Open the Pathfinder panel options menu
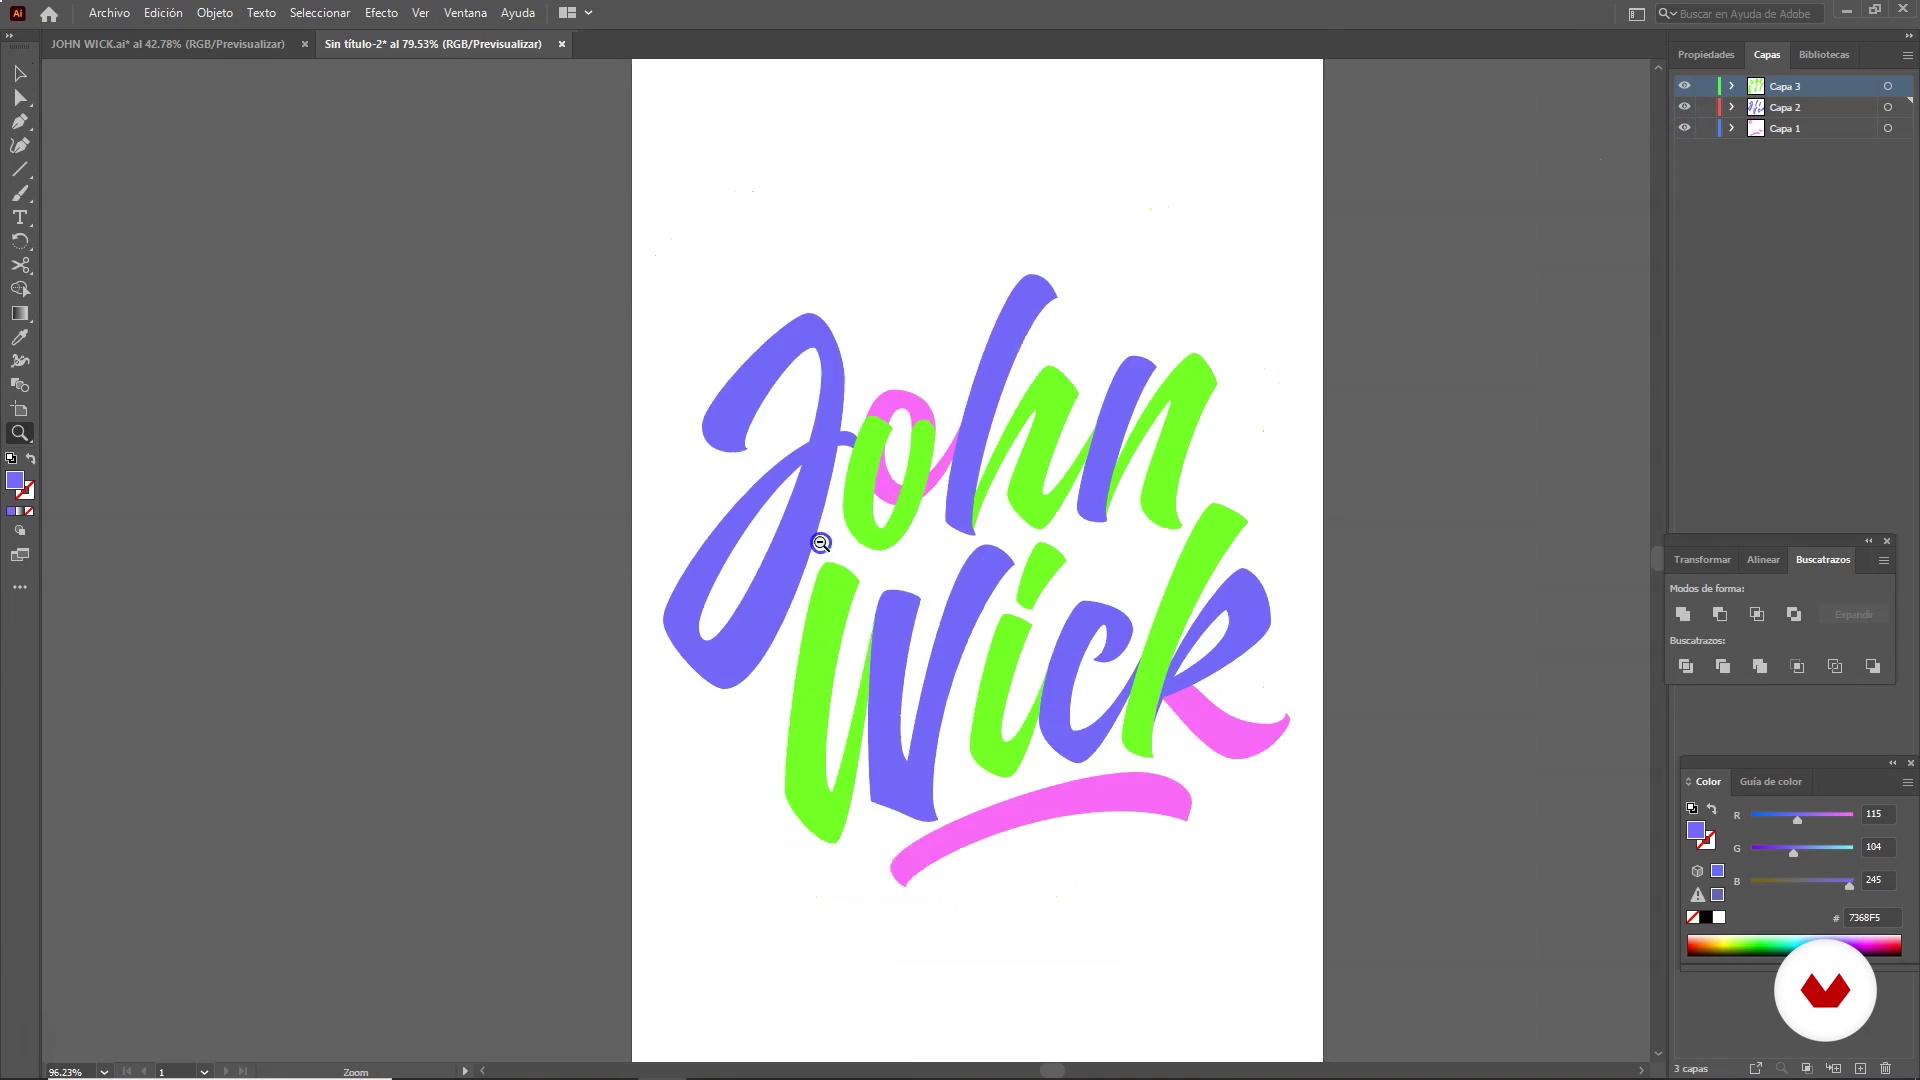This screenshot has height=1080, width=1920. [x=1884, y=560]
